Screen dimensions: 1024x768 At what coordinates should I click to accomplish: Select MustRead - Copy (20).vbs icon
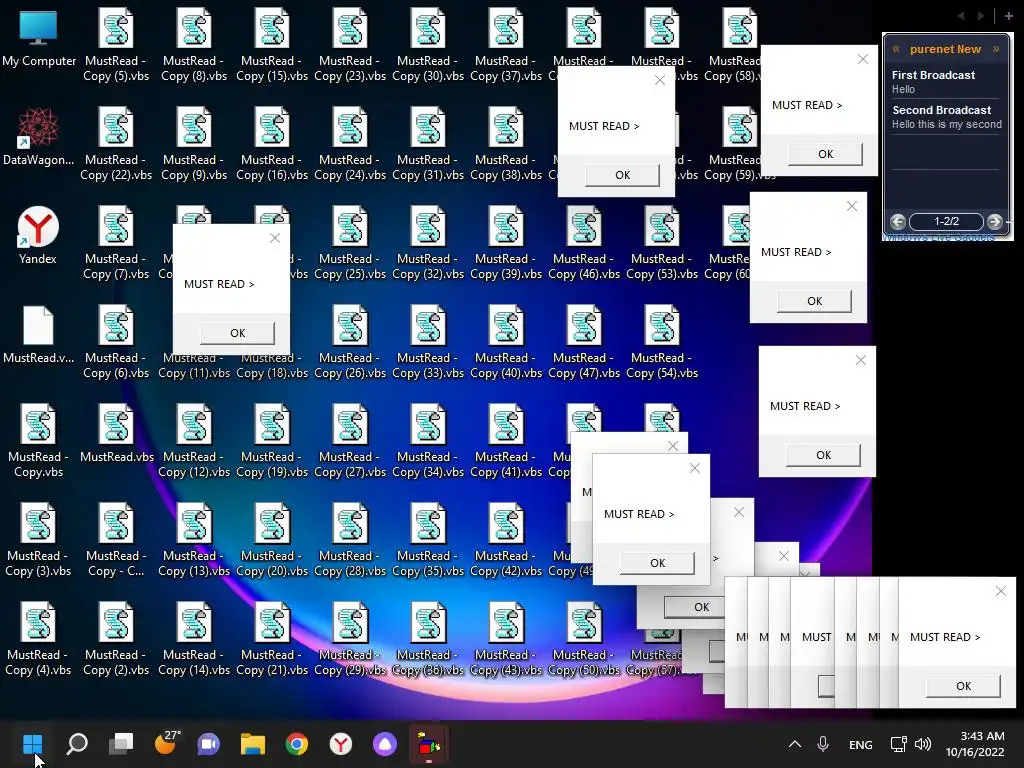coord(272,541)
